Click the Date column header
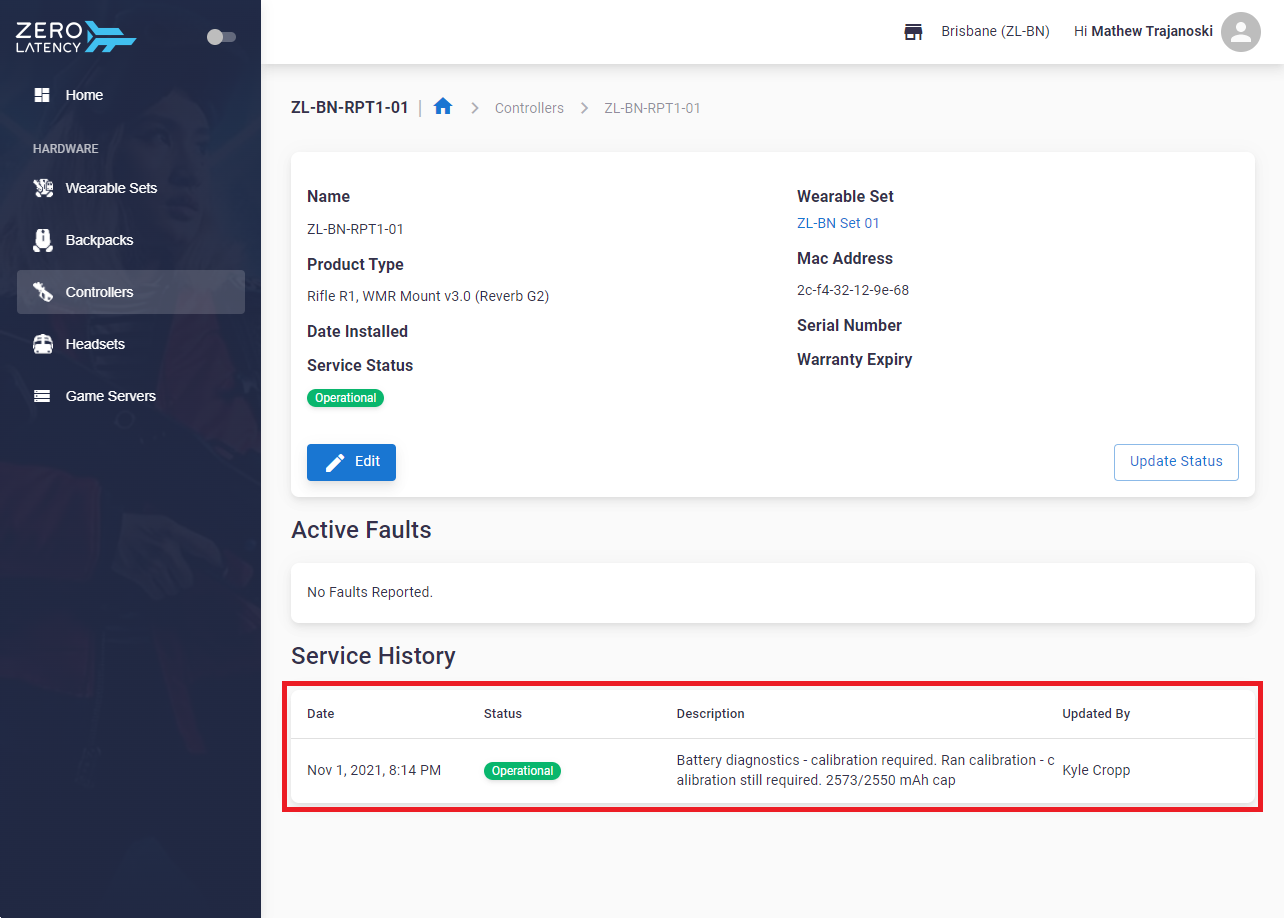The image size is (1284, 918). 321,714
